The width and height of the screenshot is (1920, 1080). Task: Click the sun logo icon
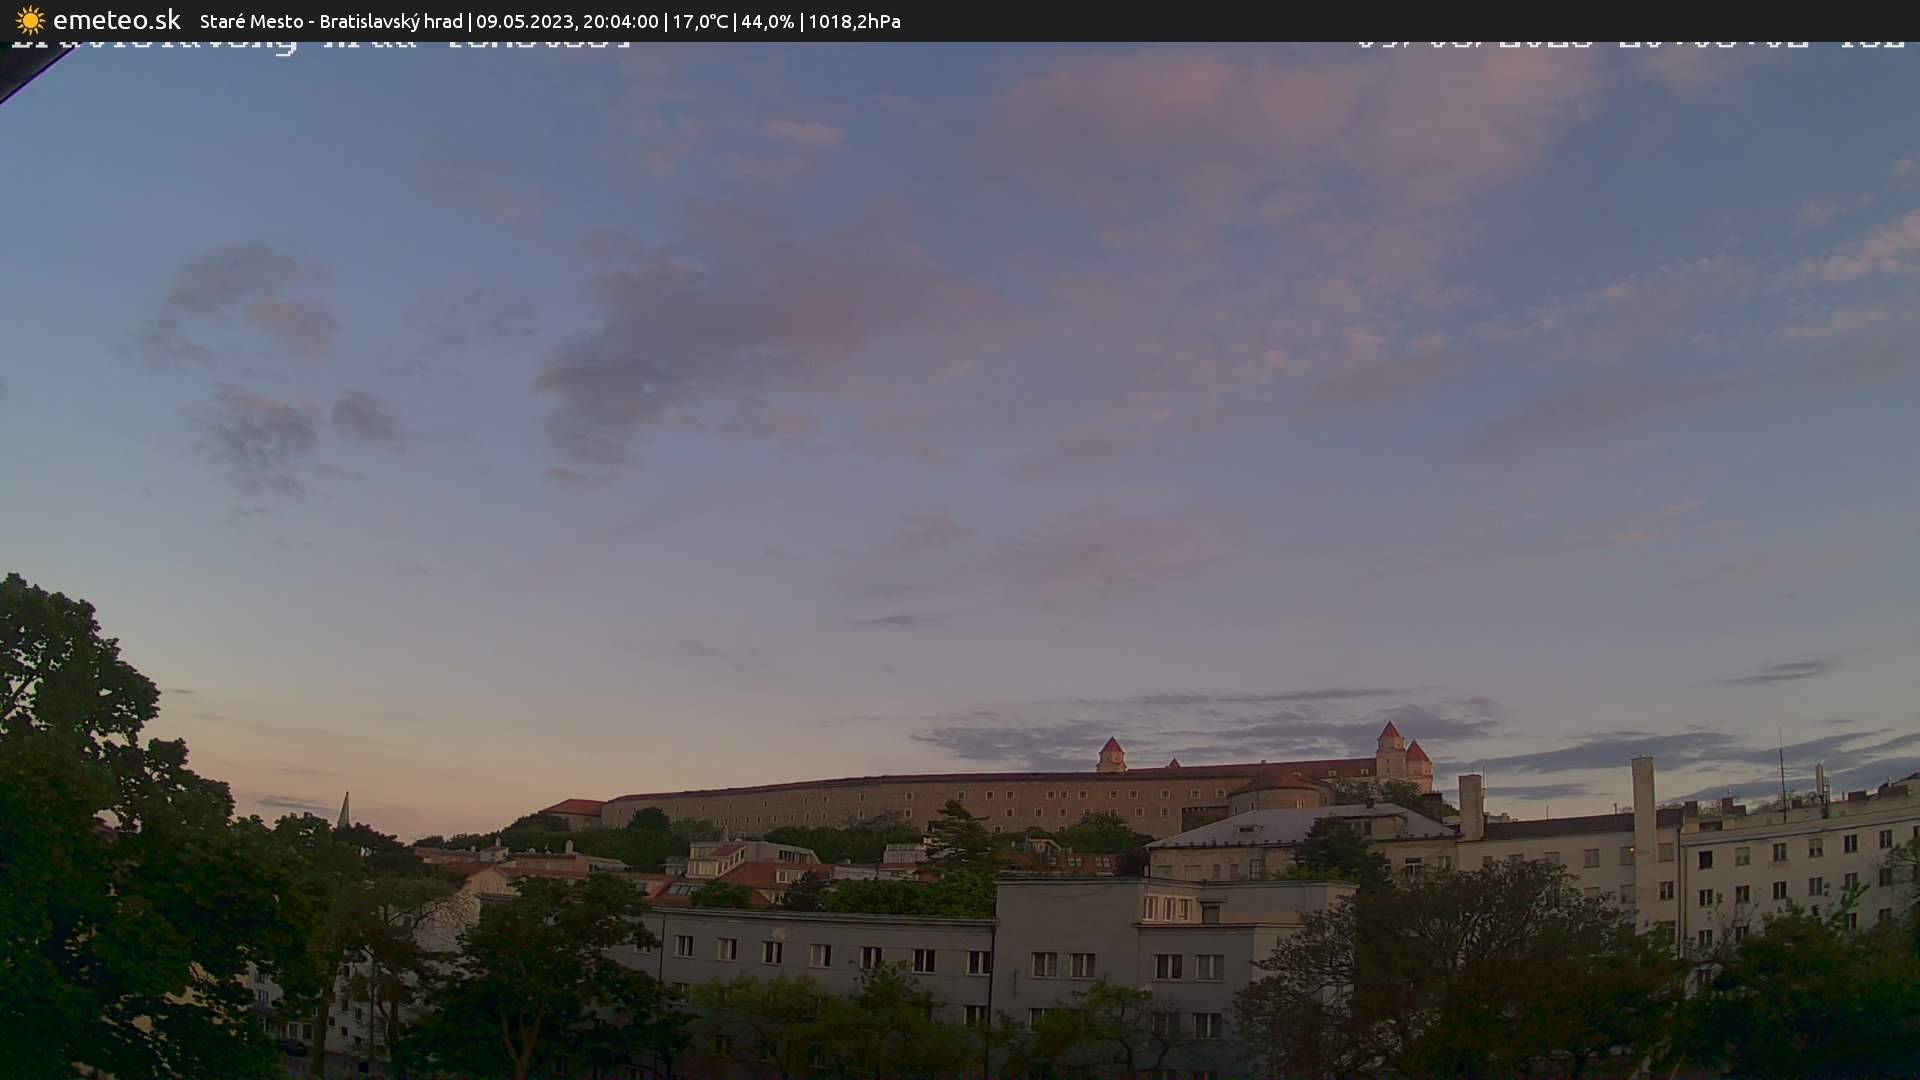30,20
